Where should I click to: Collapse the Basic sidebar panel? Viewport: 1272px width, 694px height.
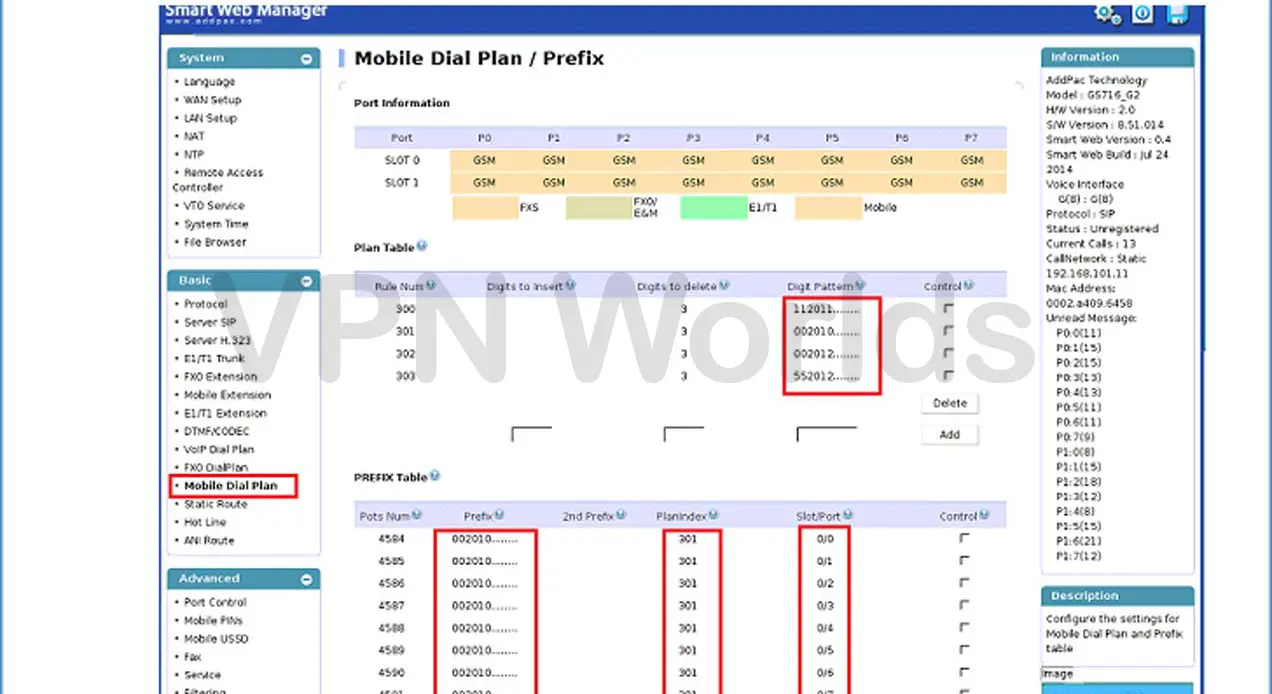306,281
